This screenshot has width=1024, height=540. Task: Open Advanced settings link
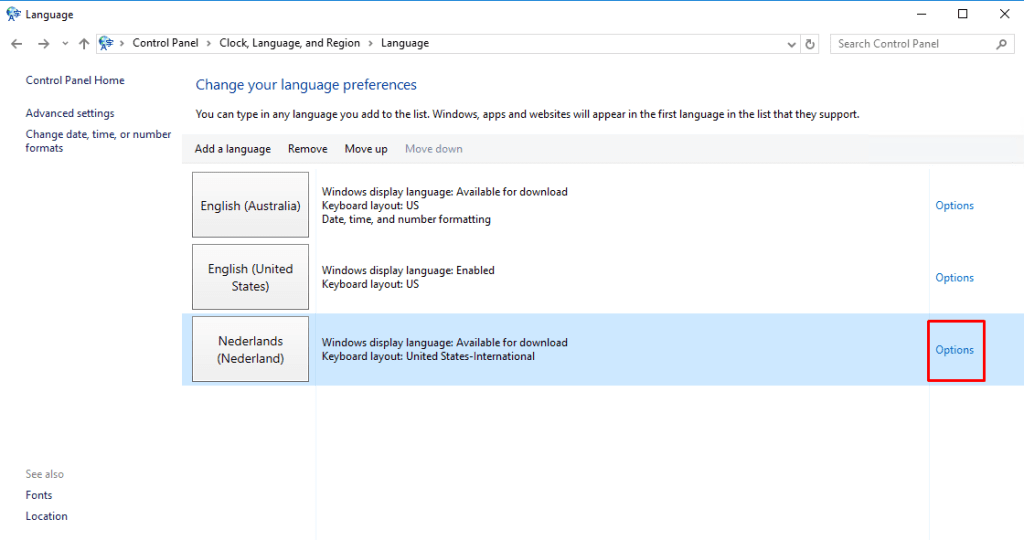[70, 113]
